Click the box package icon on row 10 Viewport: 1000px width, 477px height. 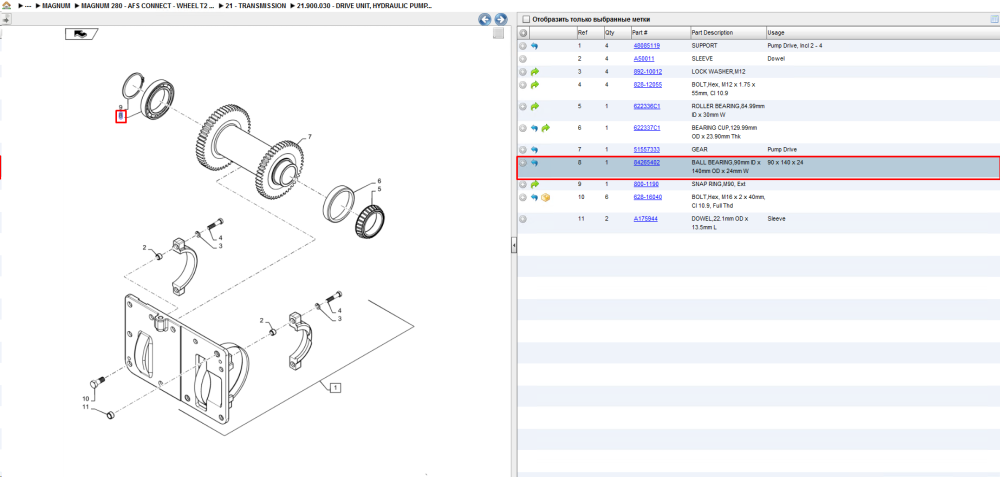click(x=545, y=198)
